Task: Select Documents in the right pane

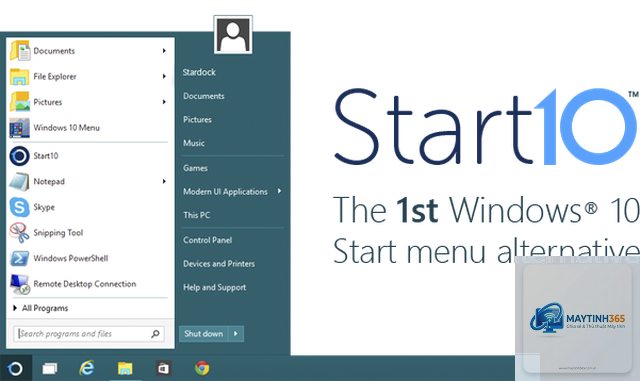Action: (204, 96)
